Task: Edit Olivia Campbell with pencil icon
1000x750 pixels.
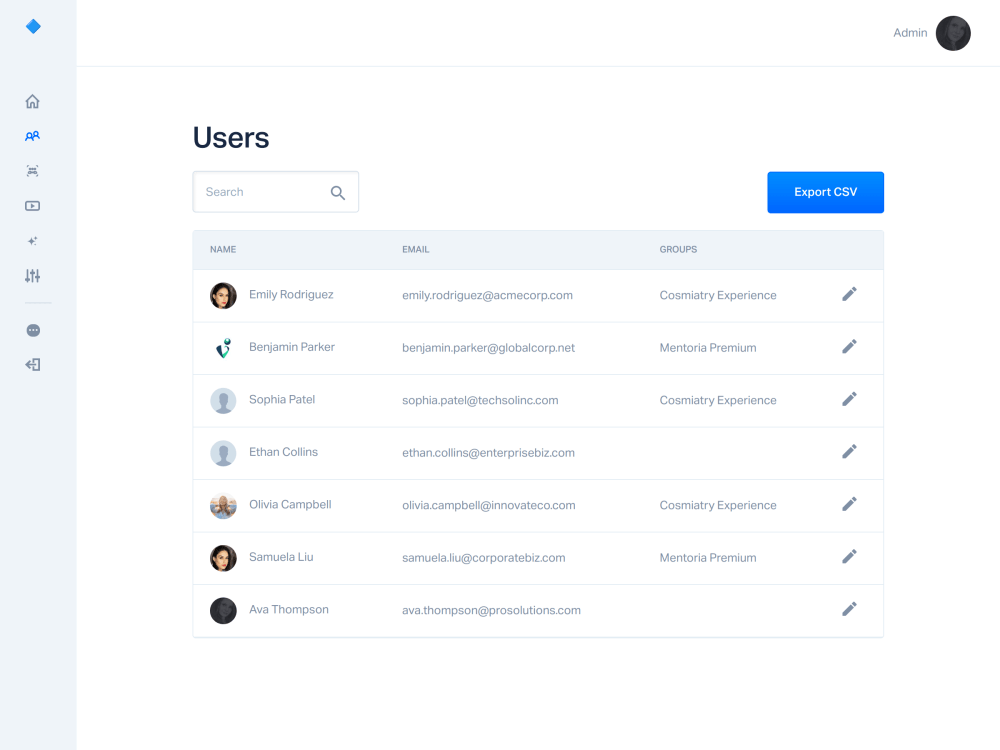Action: click(x=849, y=504)
